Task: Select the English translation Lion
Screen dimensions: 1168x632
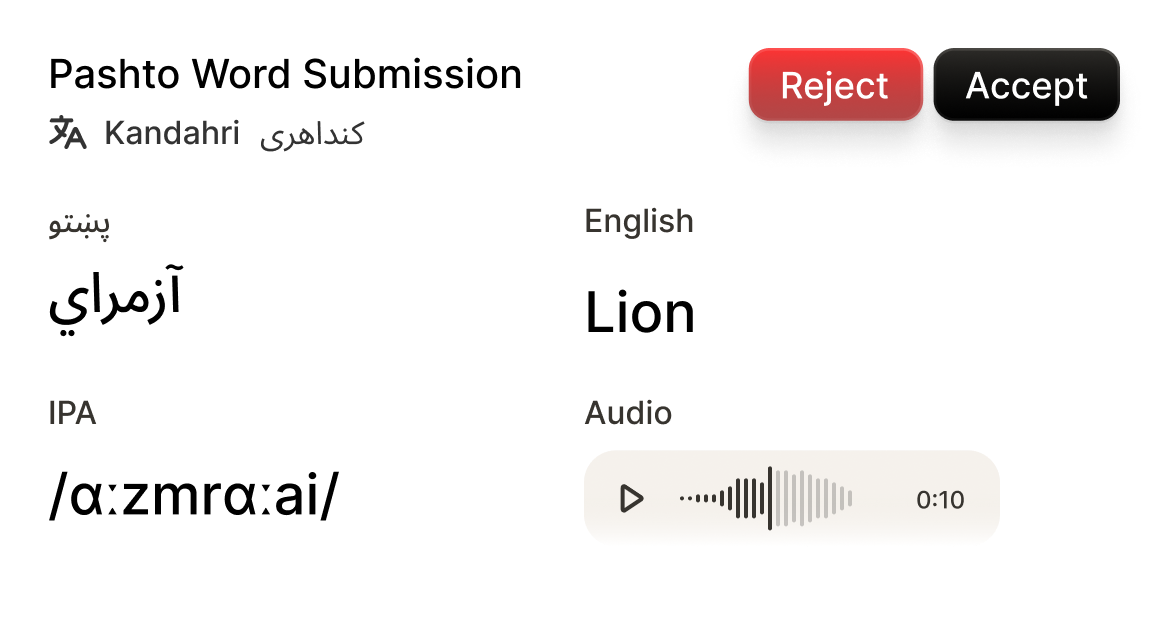Action: coord(640,313)
